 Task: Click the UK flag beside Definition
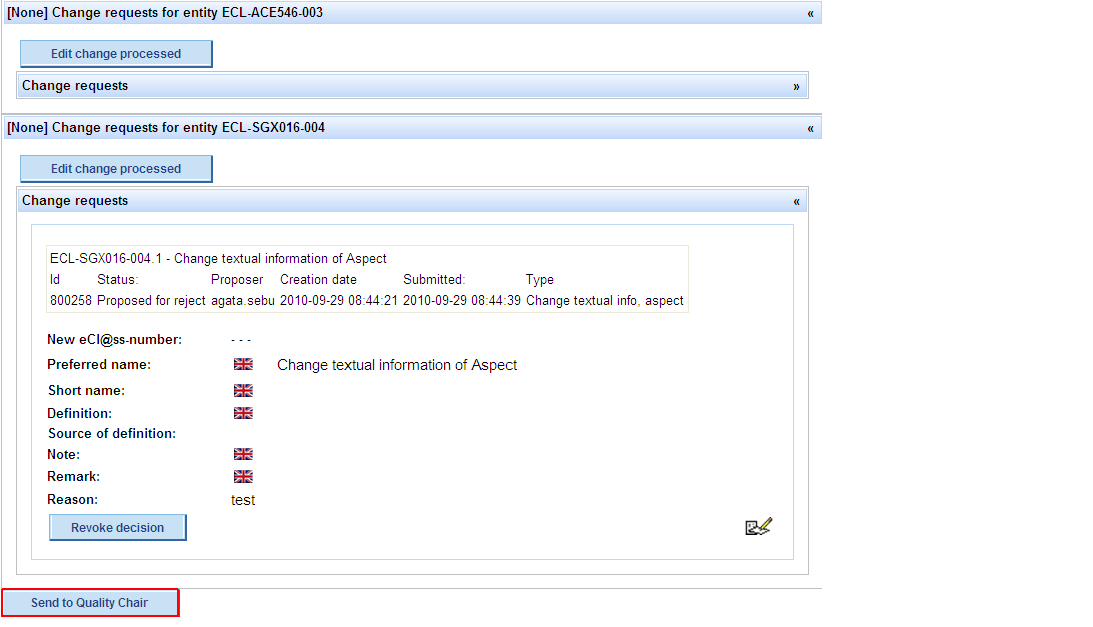click(243, 413)
